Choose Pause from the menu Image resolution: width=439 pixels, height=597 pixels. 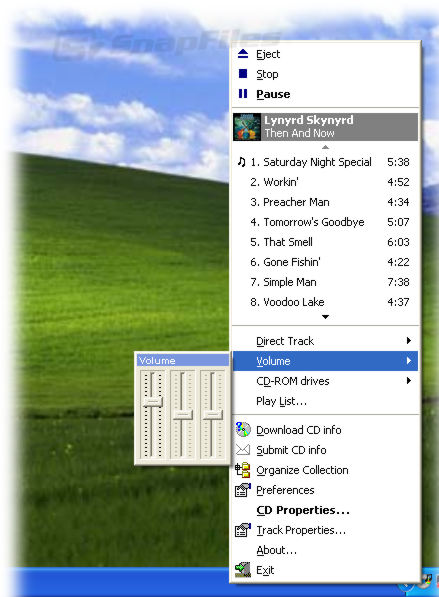(x=326, y=94)
